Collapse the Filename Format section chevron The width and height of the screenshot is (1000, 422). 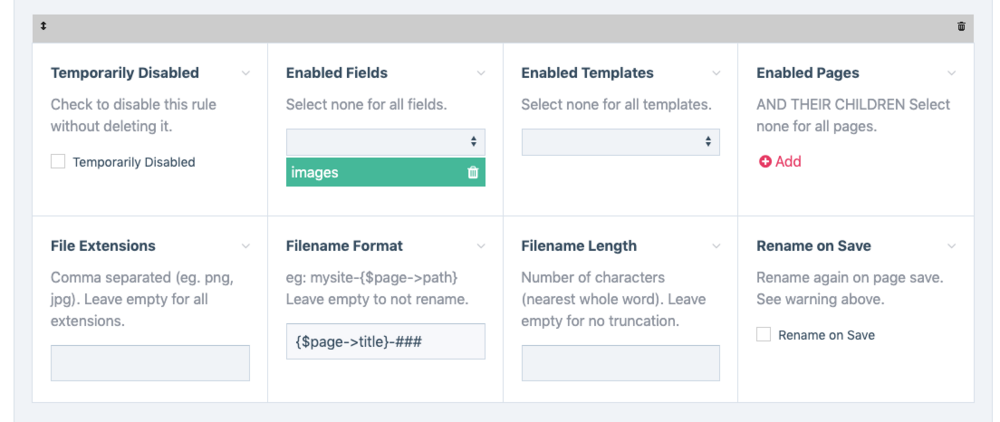coord(481,246)
